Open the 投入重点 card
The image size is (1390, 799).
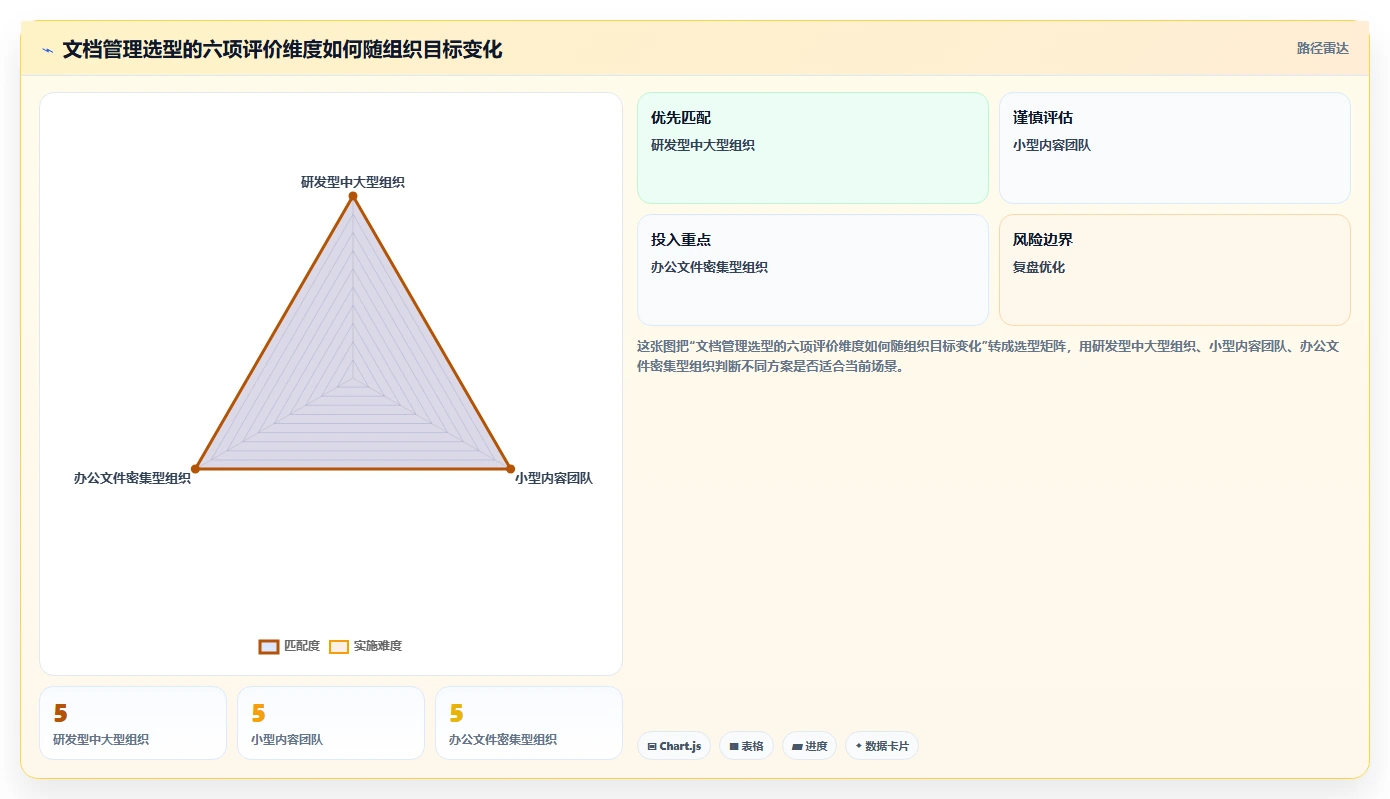[x=813, y=270]
